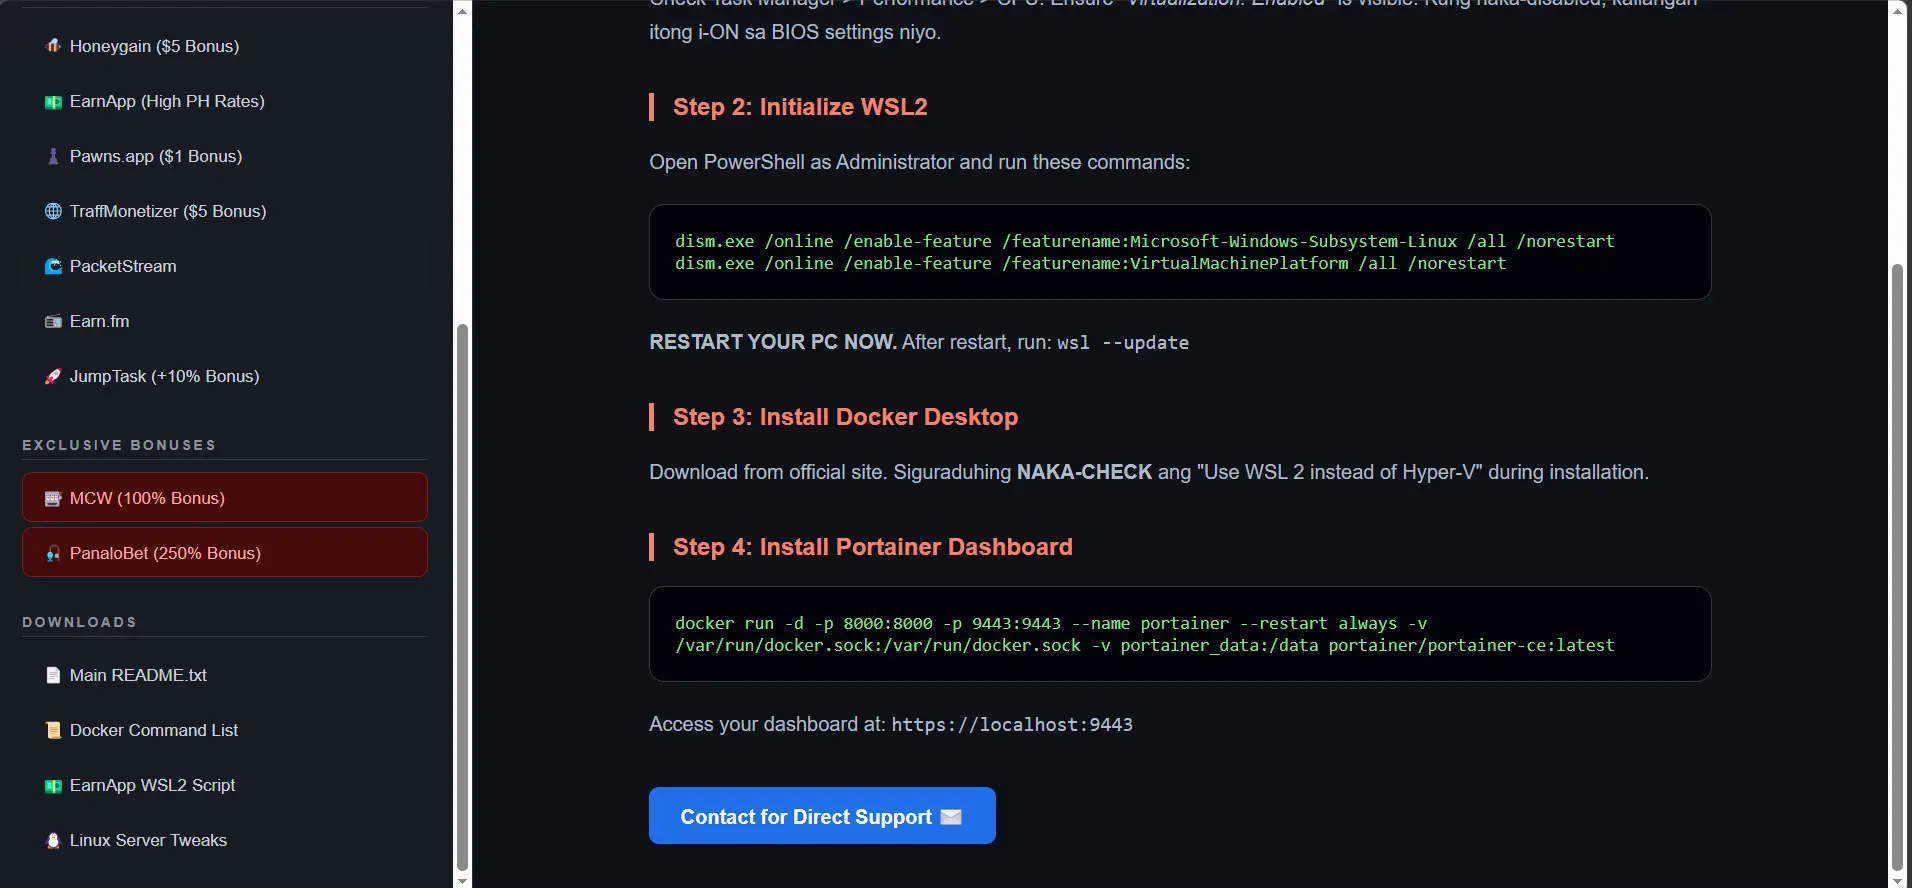Screen dimensions: 1912x888
Task: Click the EXCLUSIVE BONUSES section label
Action: 119,445
